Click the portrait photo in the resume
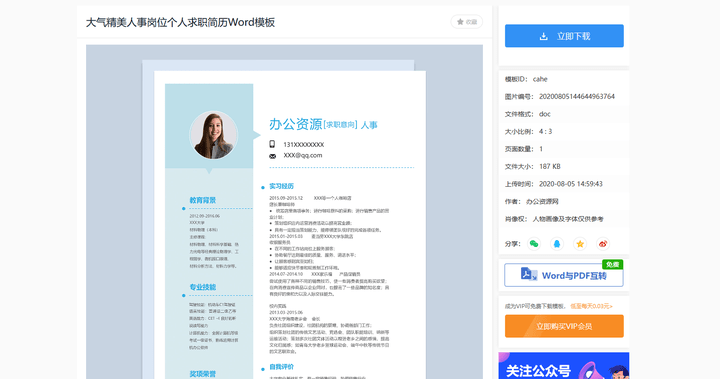Image resolution: width=720 pixels, height=379 pixels. point(214,135)
